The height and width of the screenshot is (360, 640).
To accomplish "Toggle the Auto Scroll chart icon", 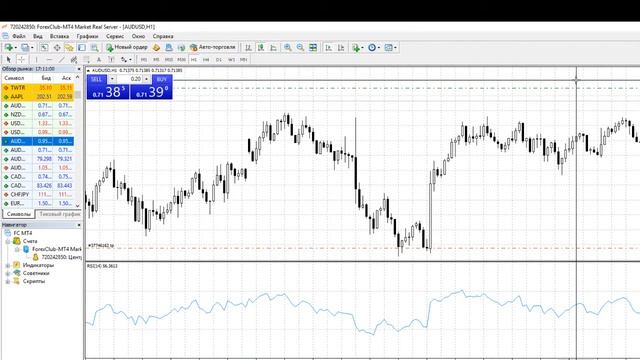I will click(x=329, y=48).
